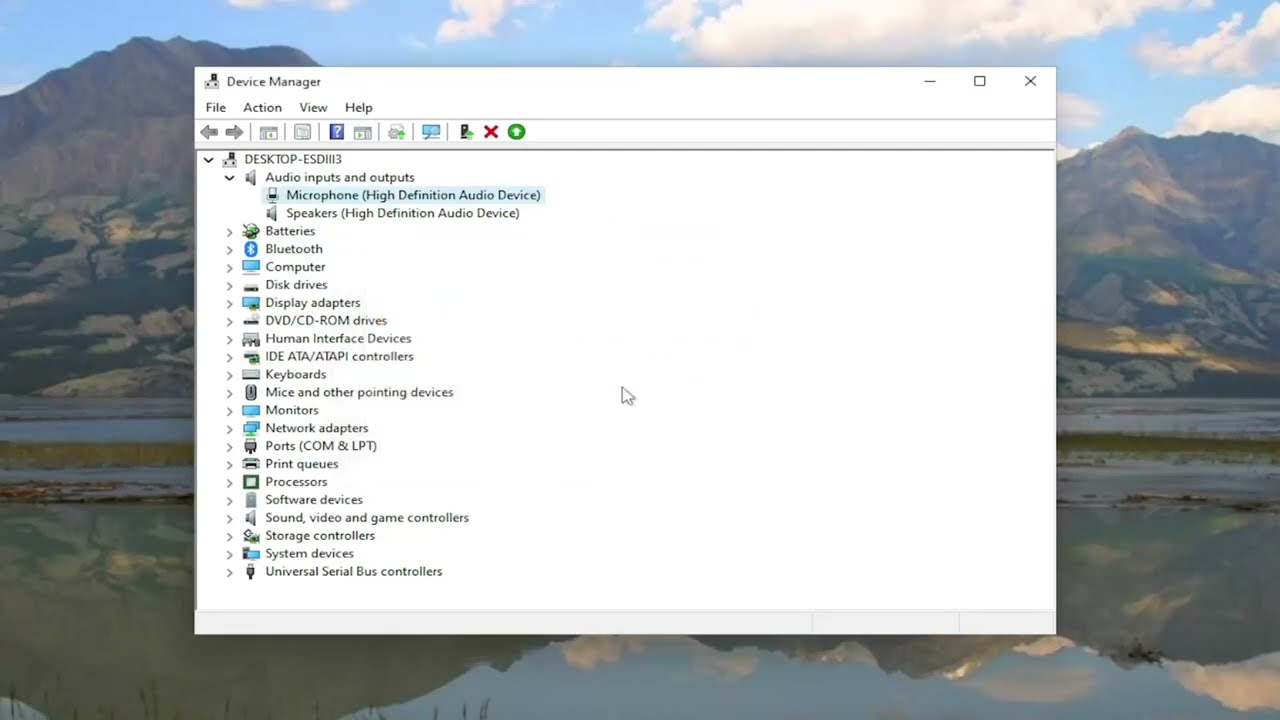Select the 'Software devices' label

tap(314, 500)
